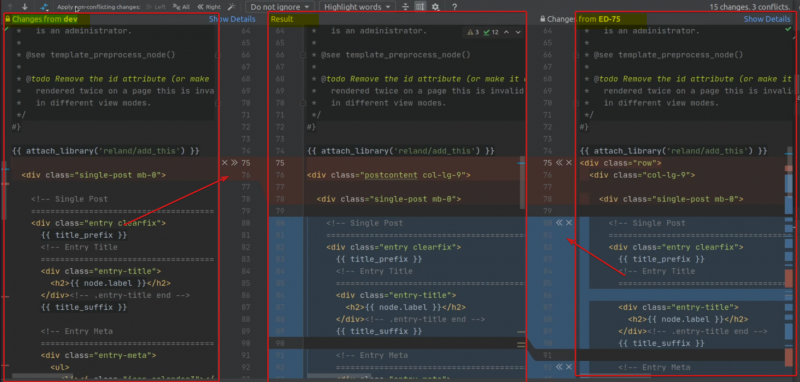800x382 pixels.
Task: Click '{{ title_prefix }}' in the dev pane
Action: pyautogui.click(x=84, y=235)
